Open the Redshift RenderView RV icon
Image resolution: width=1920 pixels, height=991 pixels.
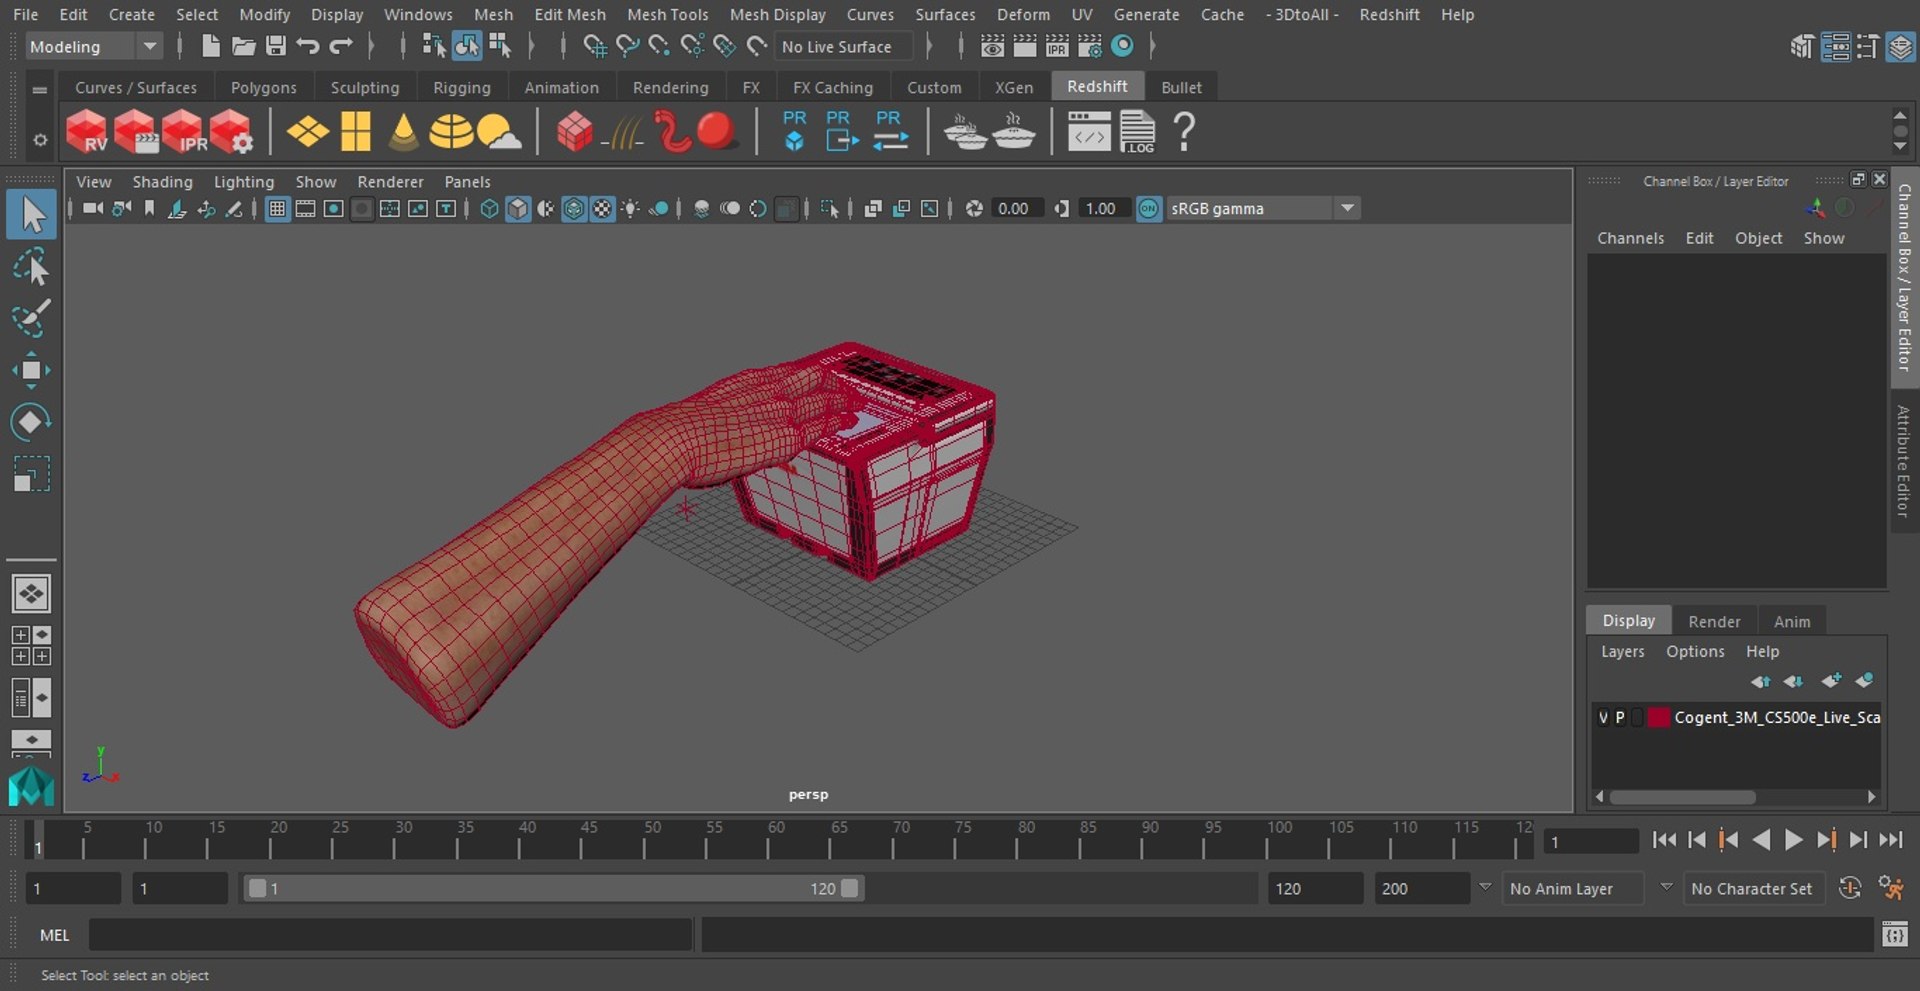coord(86,132)
